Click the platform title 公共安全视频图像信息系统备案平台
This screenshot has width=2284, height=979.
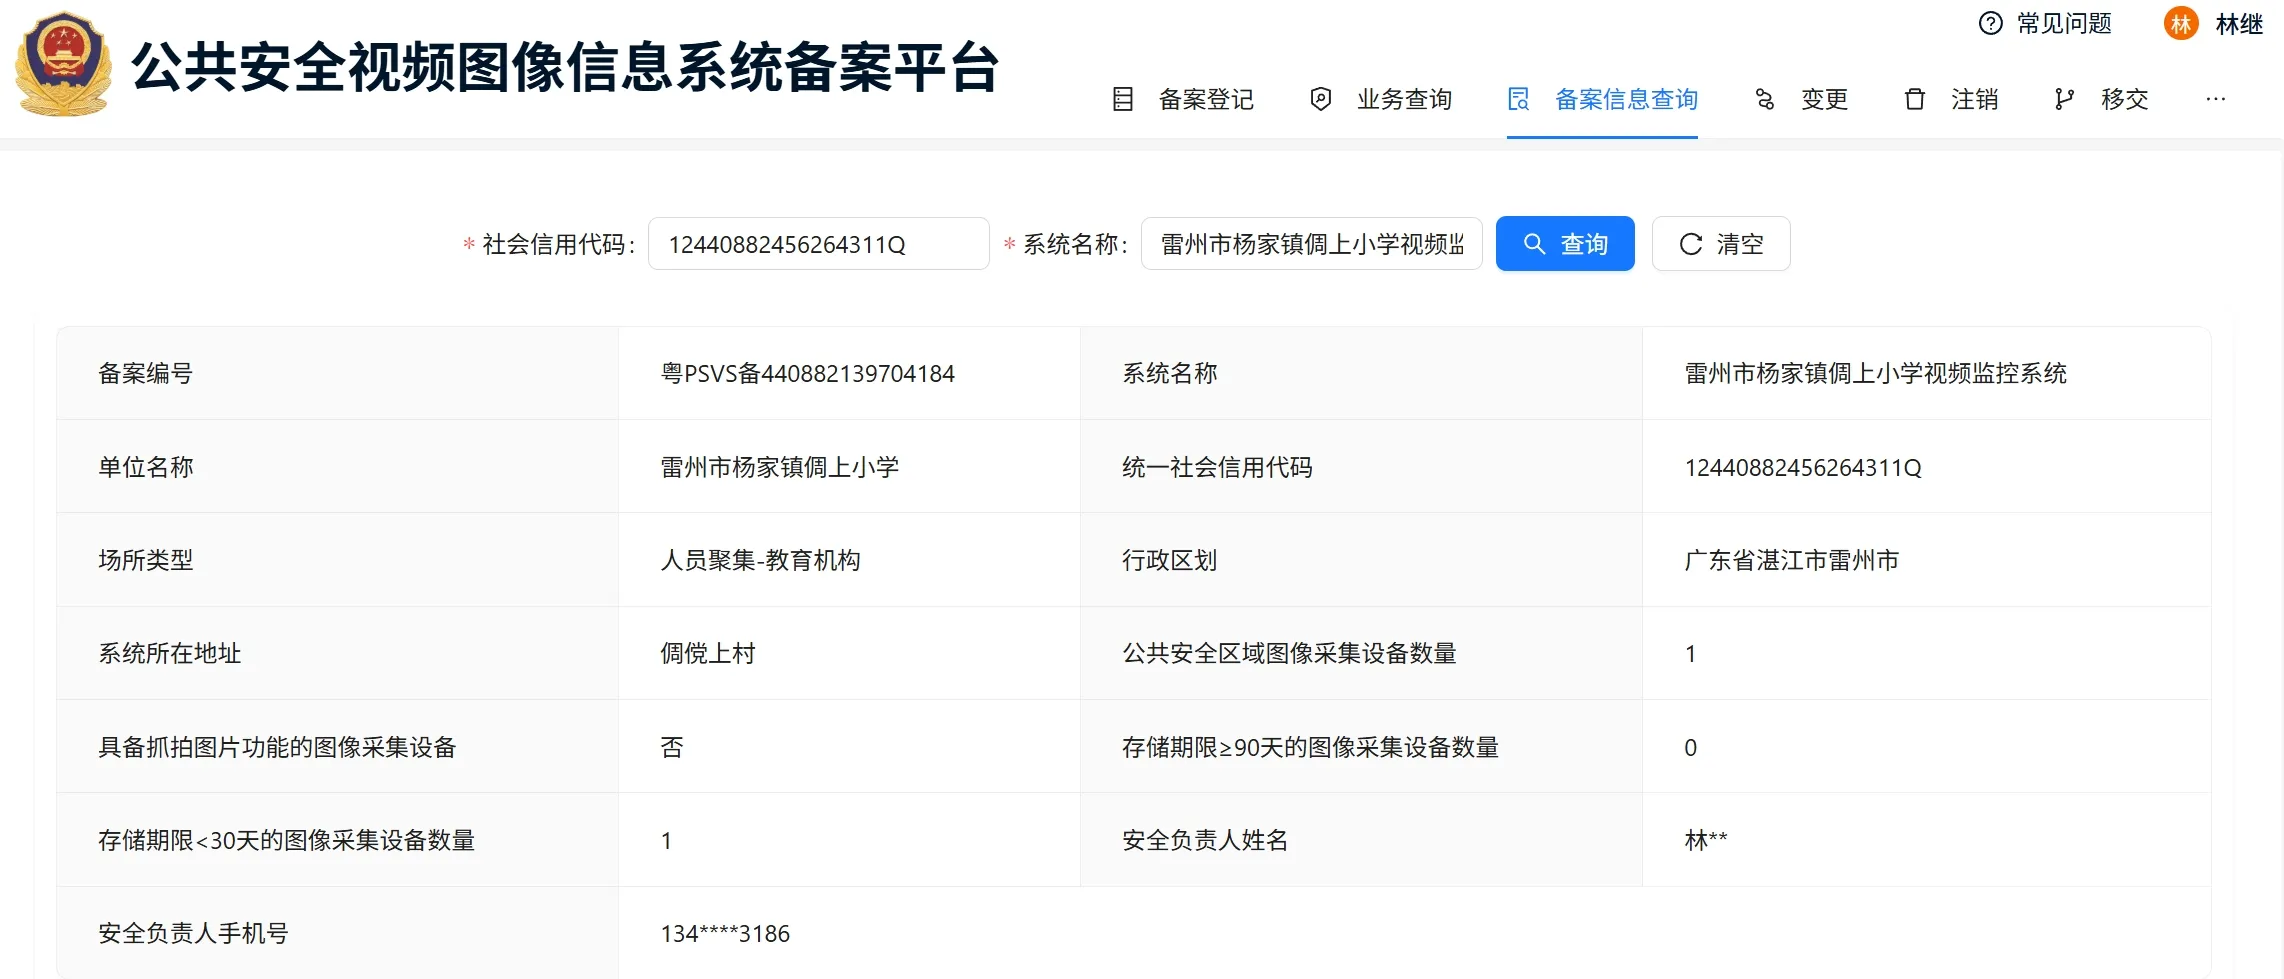point(566,68)
